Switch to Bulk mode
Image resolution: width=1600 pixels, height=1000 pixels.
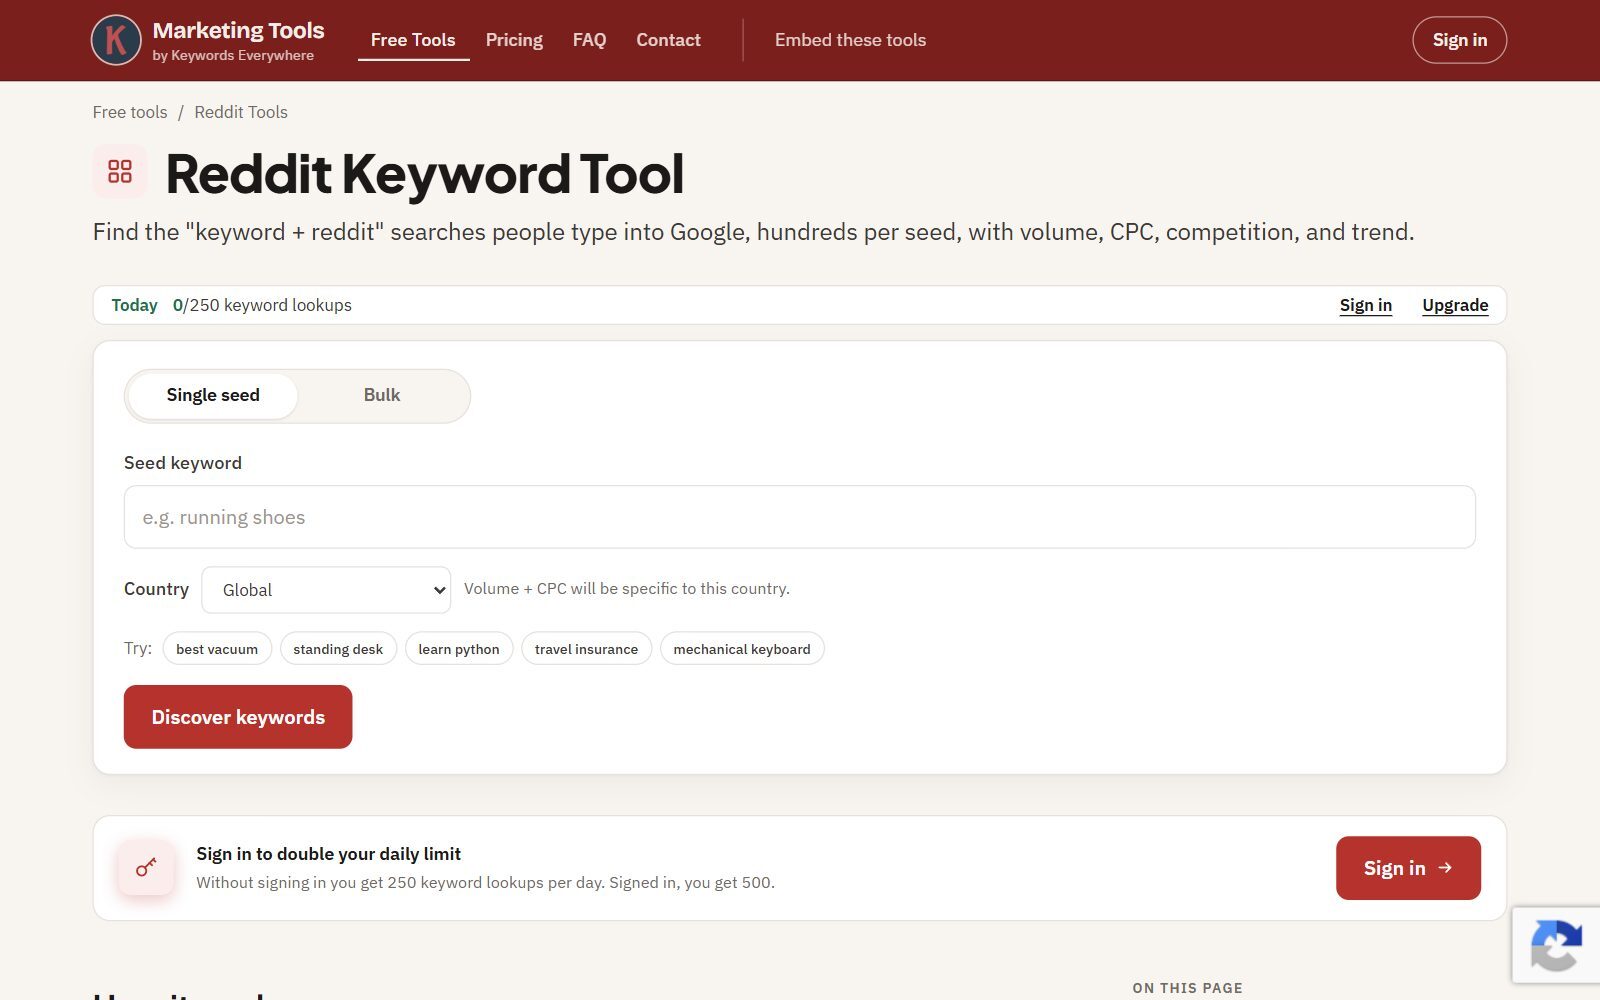click(x=382, y=395)
